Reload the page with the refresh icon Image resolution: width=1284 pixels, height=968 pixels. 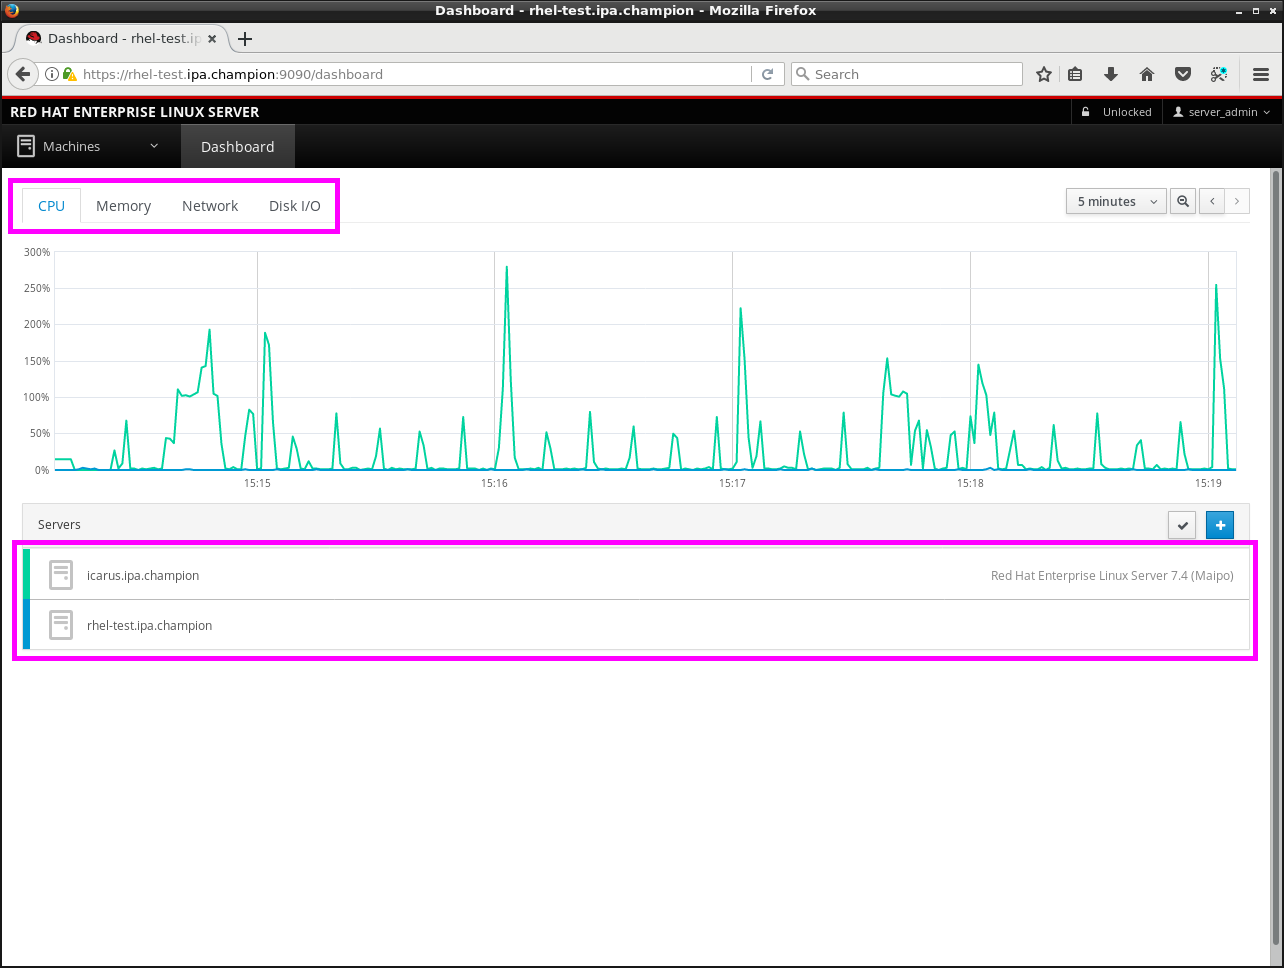[x=767, y=74]
